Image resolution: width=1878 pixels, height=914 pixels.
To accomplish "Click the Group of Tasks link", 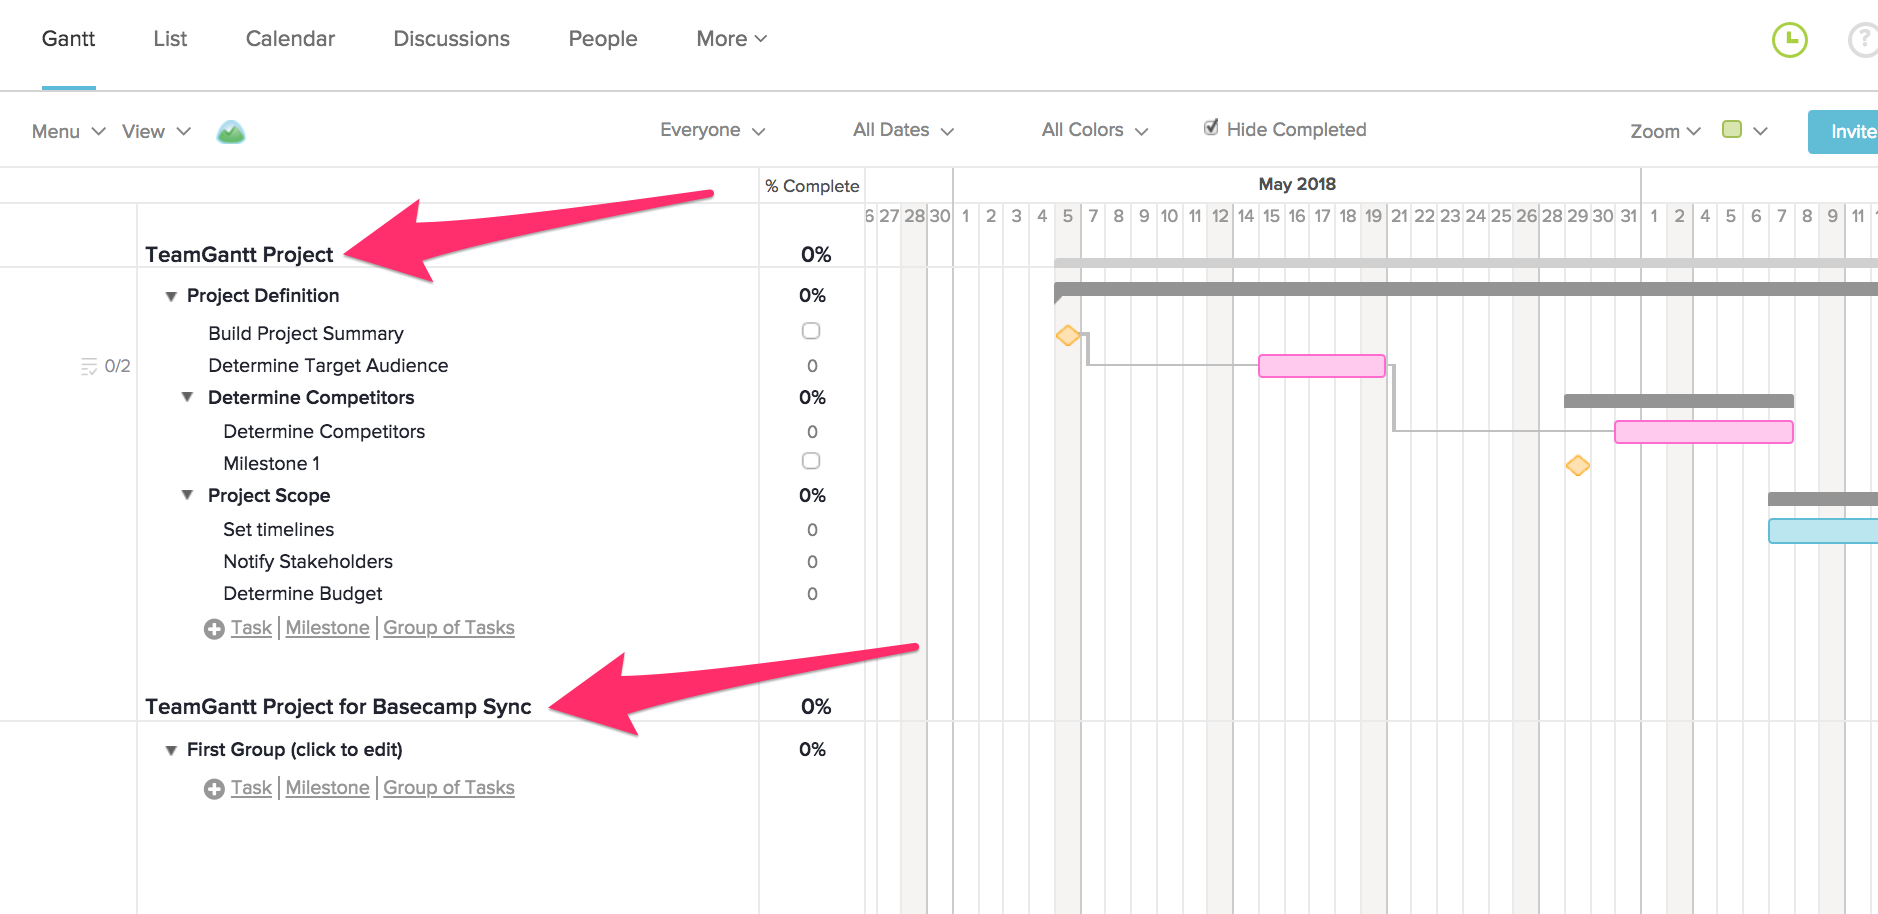I will click(448, 627).
